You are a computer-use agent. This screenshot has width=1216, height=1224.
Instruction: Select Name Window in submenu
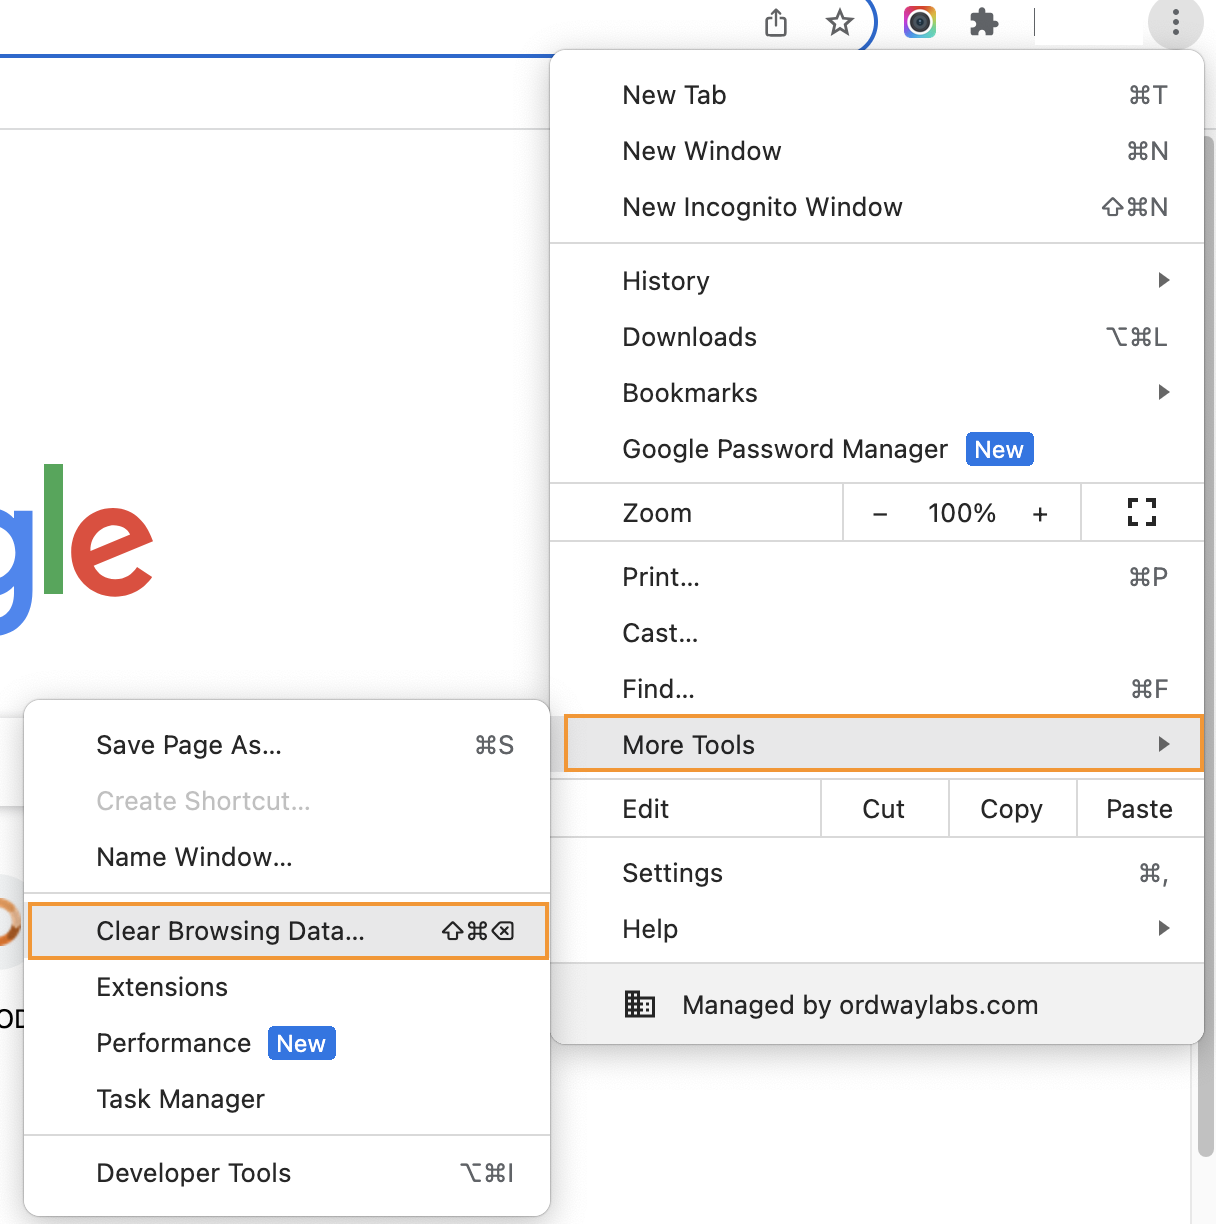pyautogui.click(x=287, y=857)
